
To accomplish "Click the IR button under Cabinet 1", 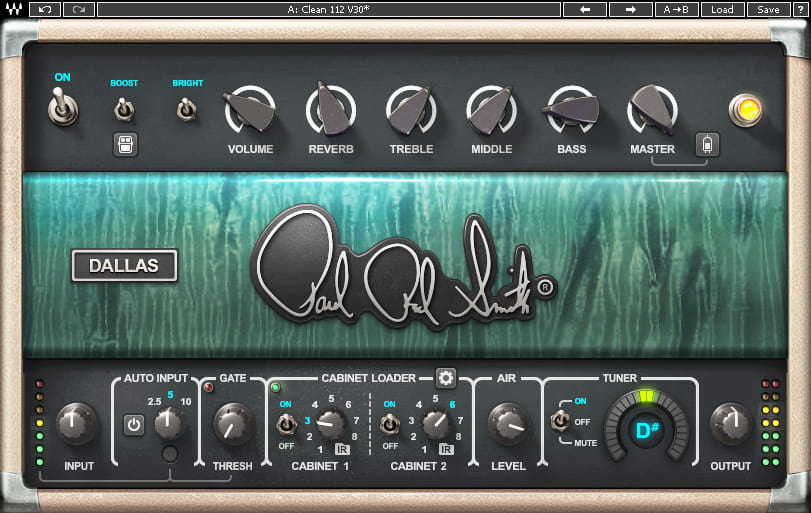I will click(342, 449).
